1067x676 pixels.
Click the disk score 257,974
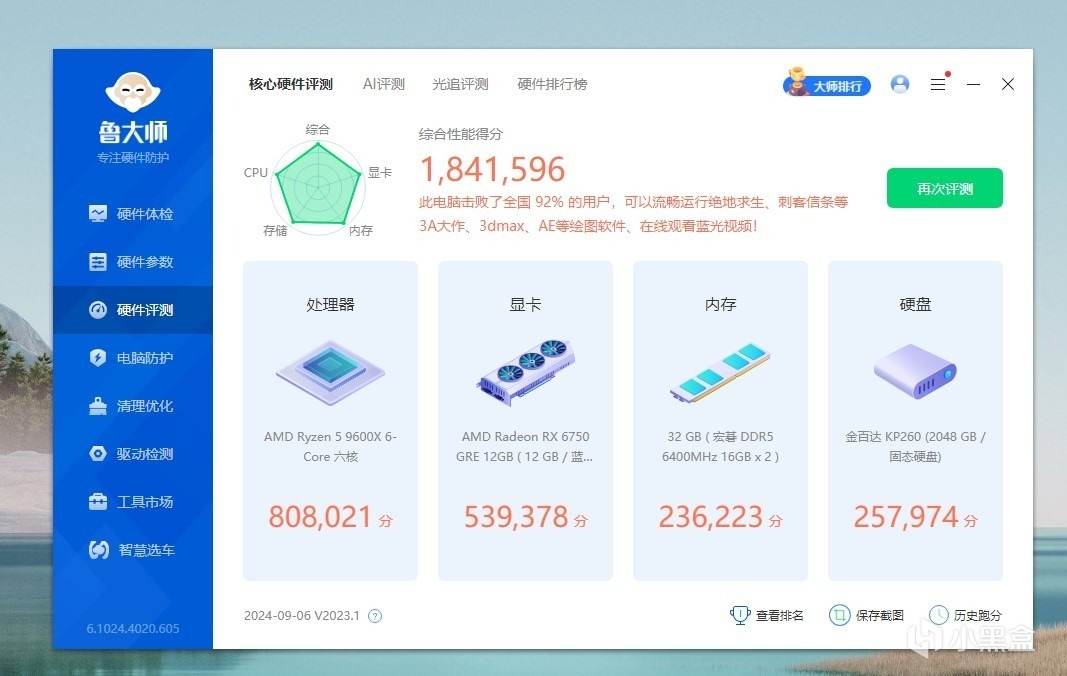(906, 517)
